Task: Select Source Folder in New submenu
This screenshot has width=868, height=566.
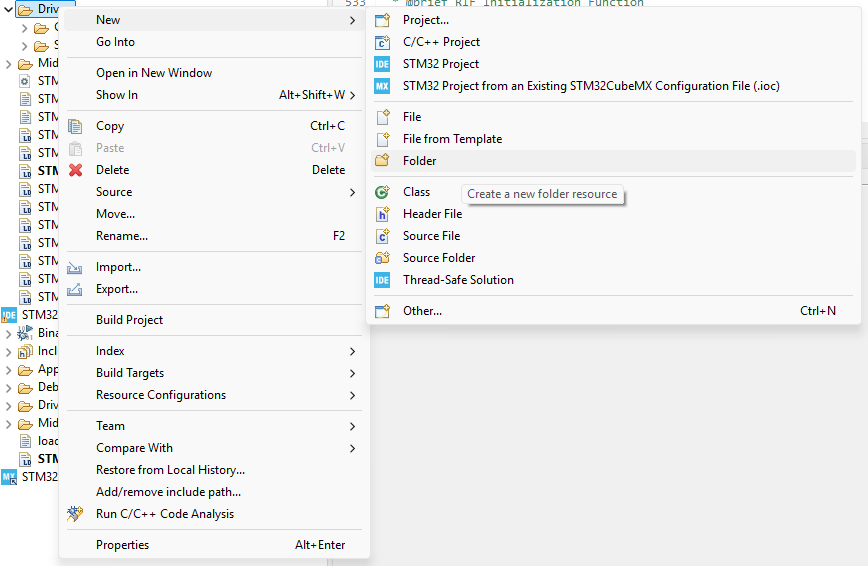Action: click(613, 258)
